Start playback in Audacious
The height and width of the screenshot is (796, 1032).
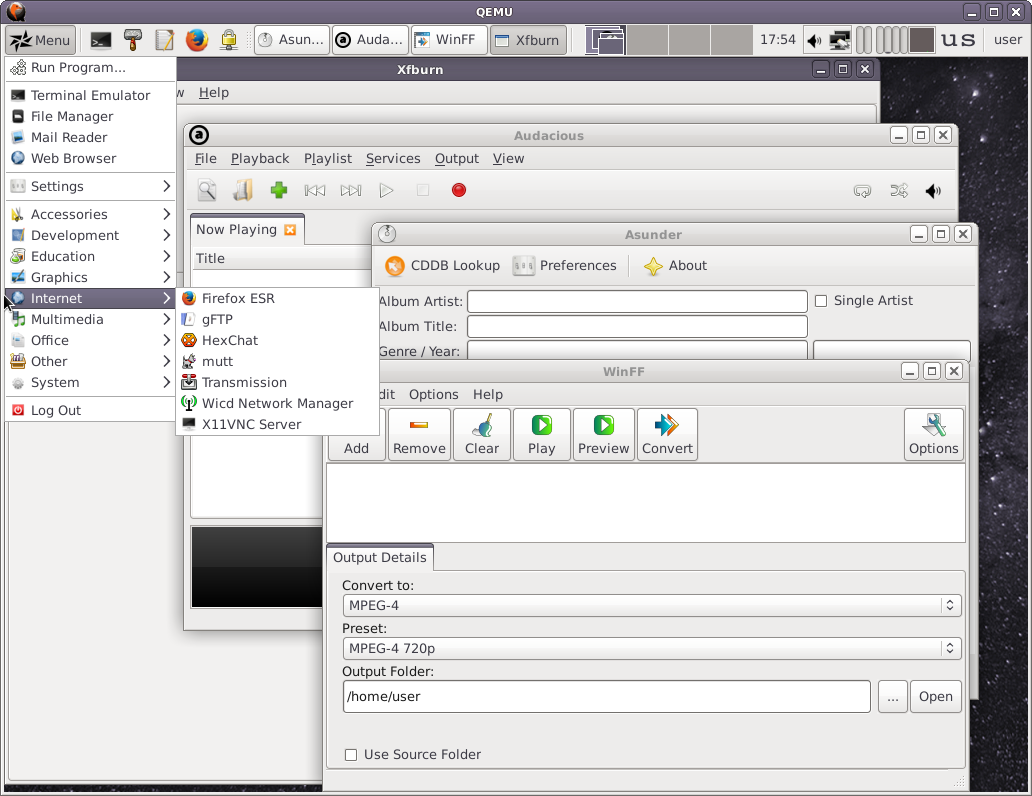[386, 190]
